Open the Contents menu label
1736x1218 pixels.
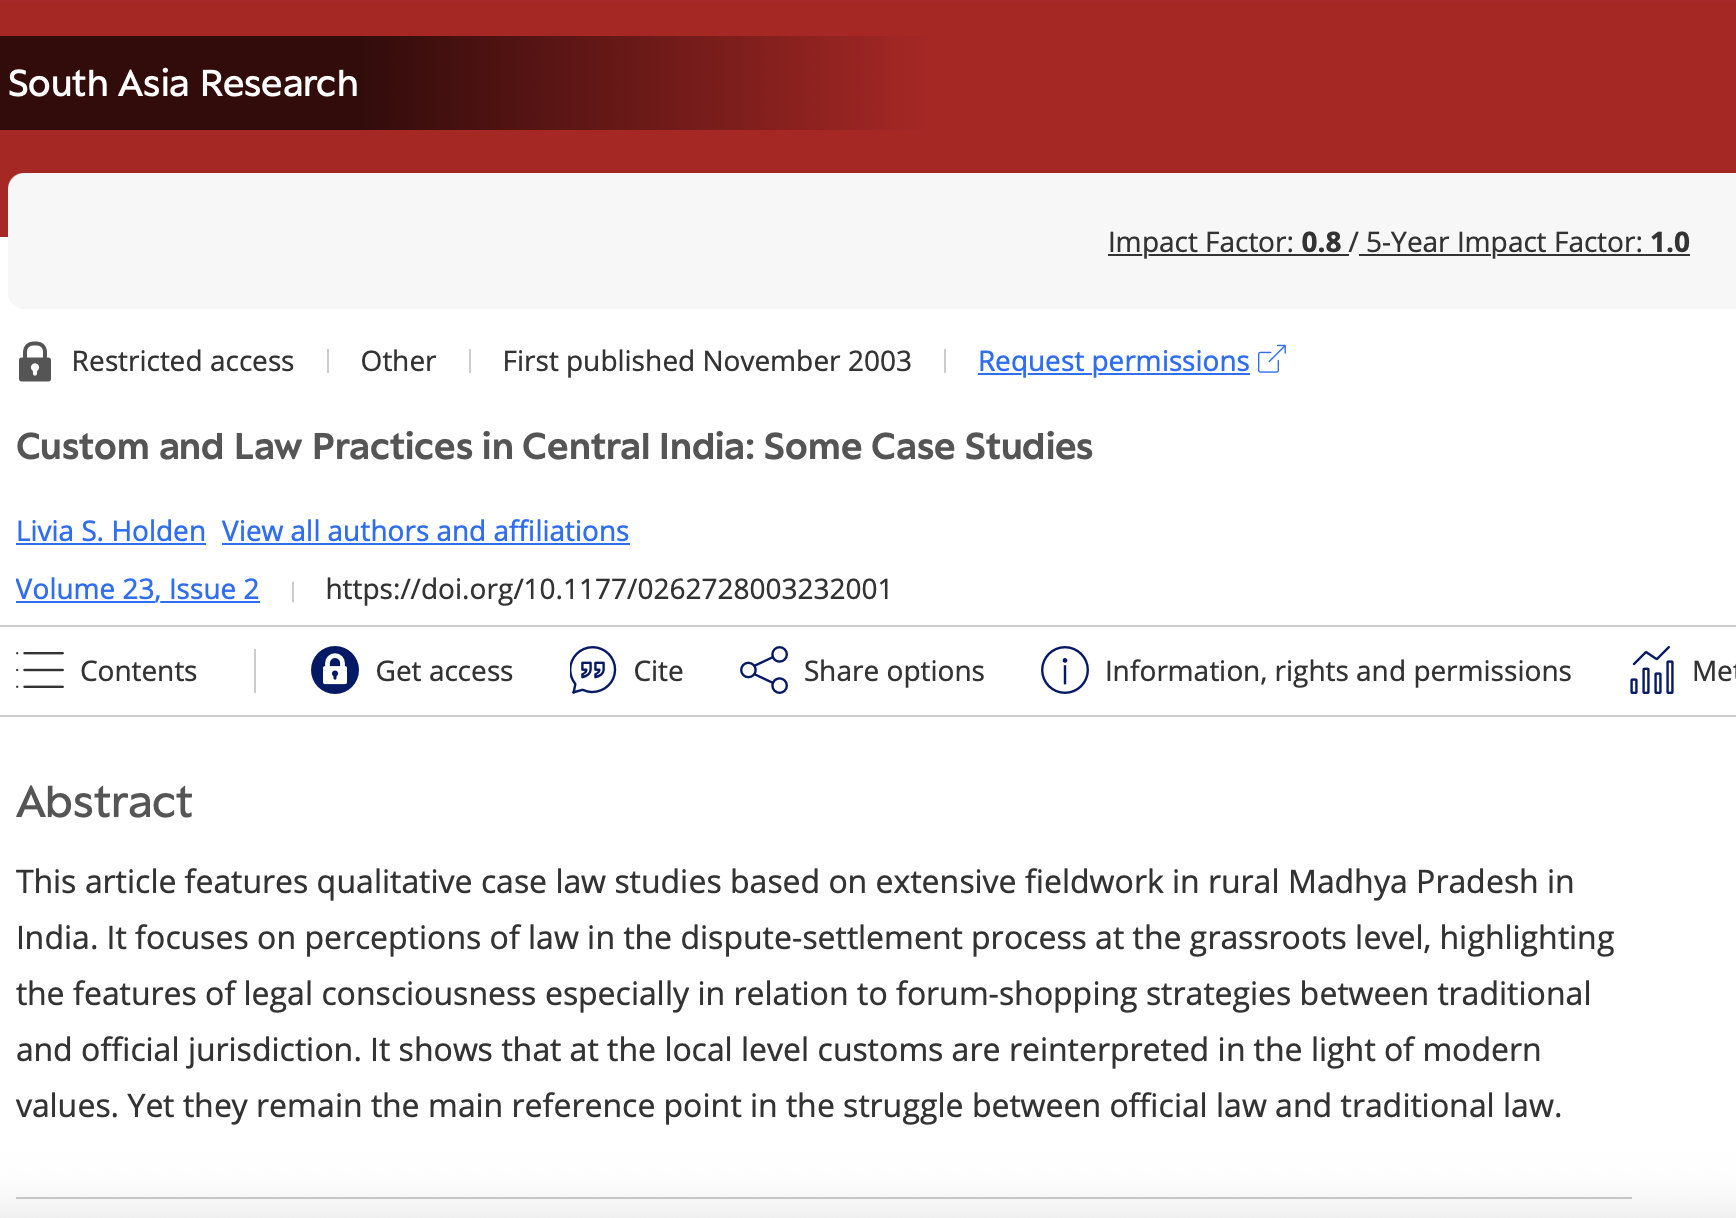click(x=138, y=671)
